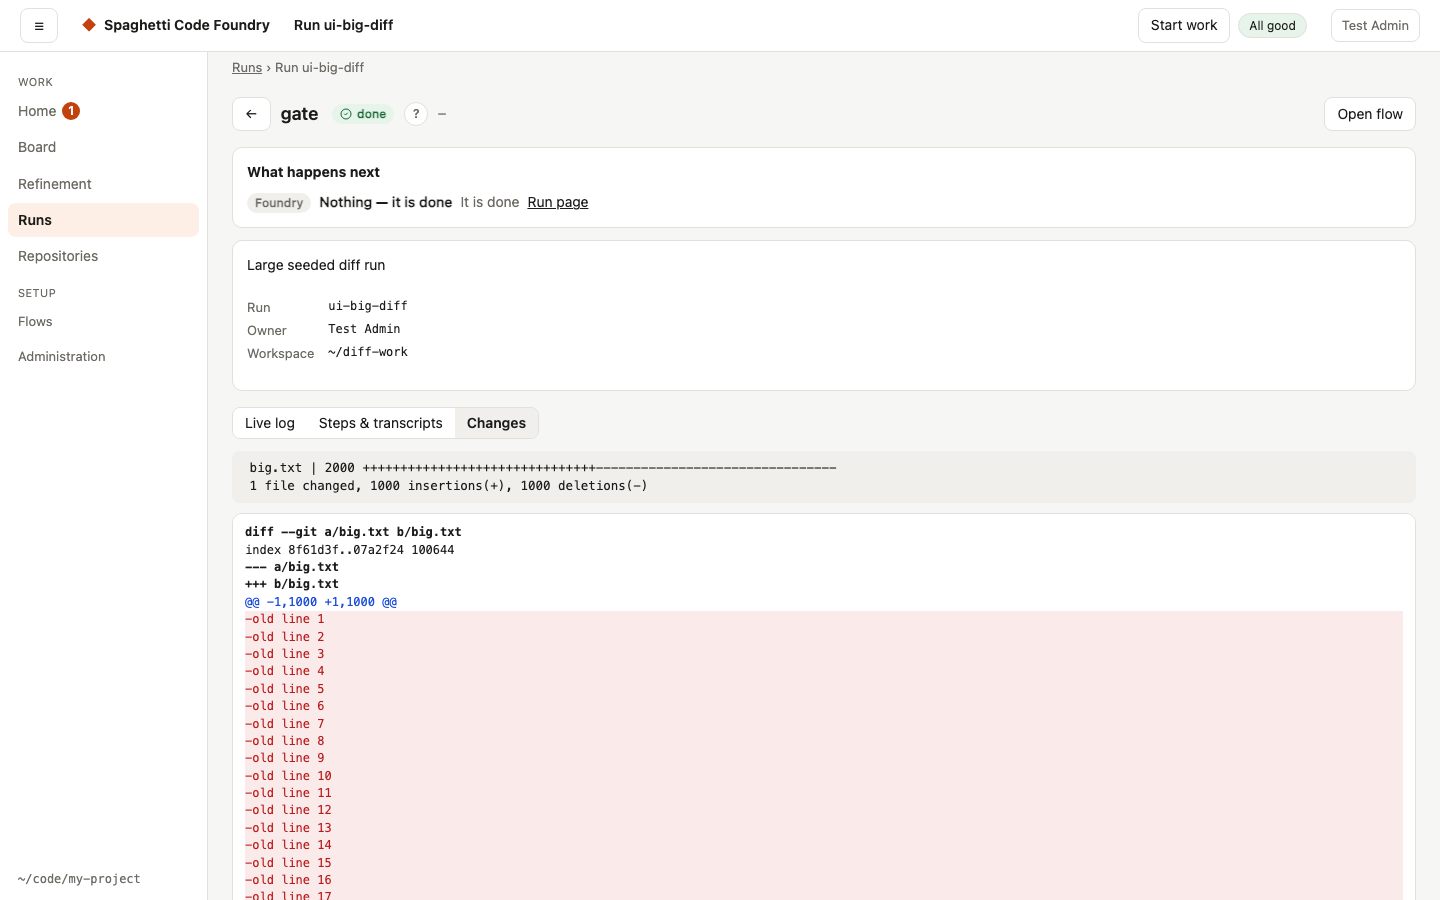Click the ~/code/my-project path in sidebar
Screen dimensions: 1440x900
click(79, 879)
